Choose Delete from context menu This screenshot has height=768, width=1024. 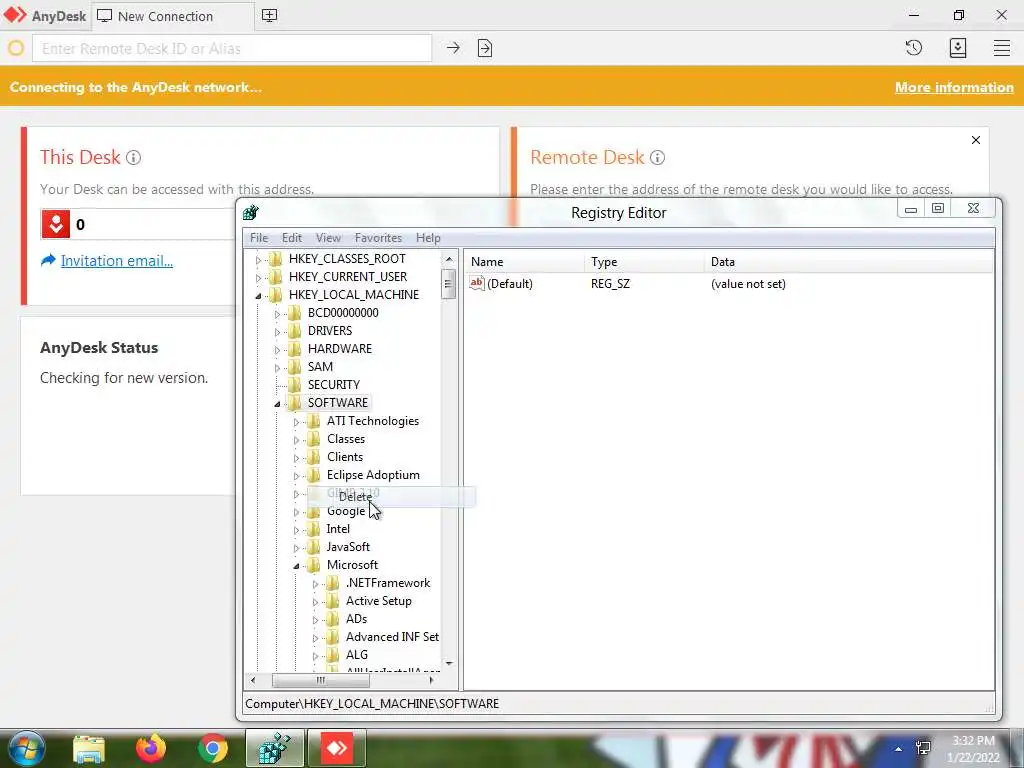tap(391, 497)
